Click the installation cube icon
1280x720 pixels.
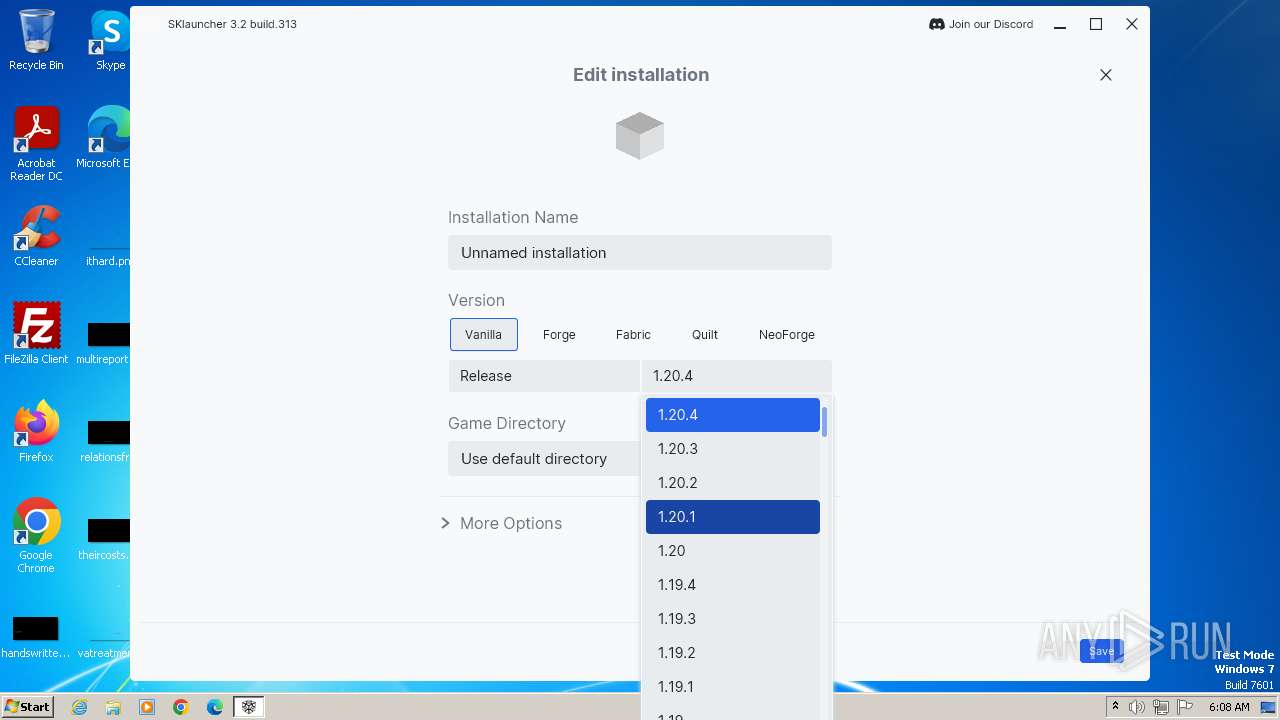[x=640, y=136]
